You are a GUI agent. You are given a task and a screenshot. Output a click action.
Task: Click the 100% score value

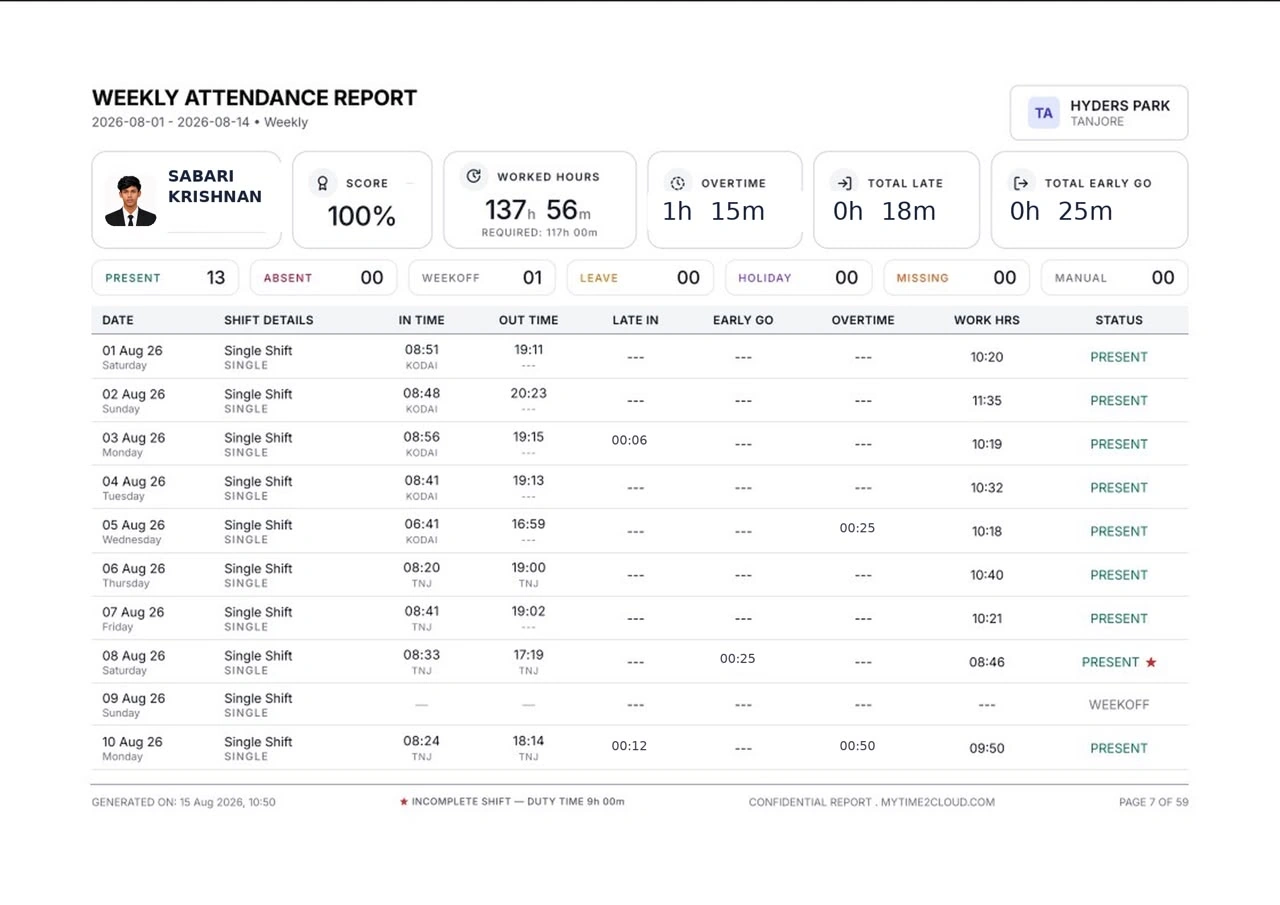pos(362,216)
